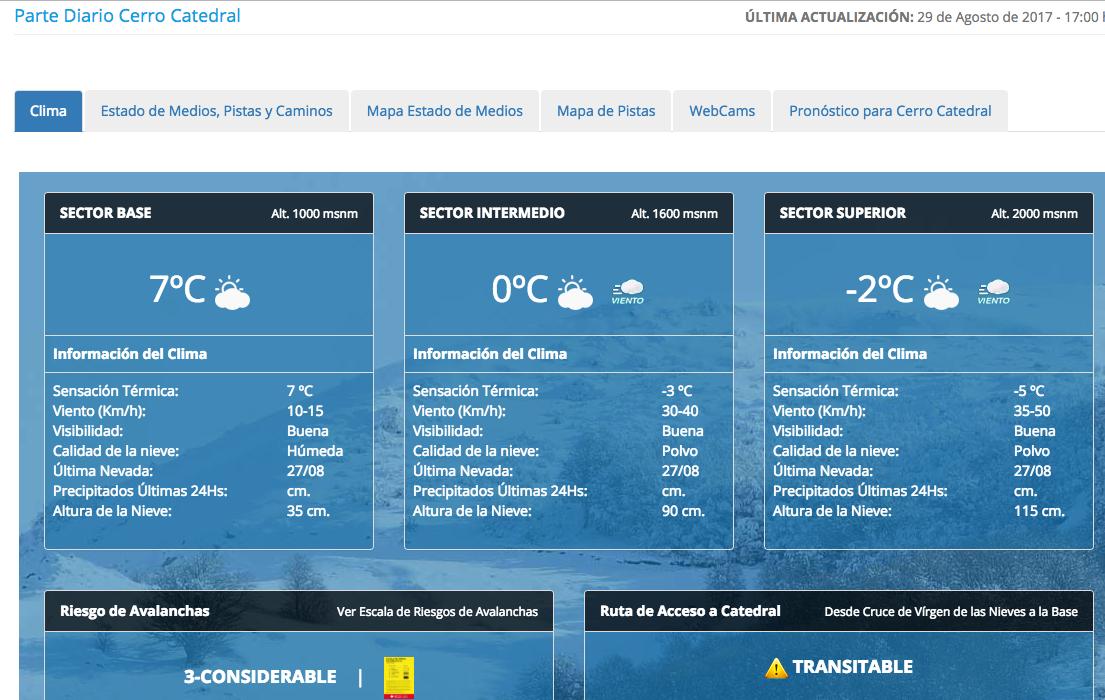Click Sector Superior snow height 115 cm.
Screen dimensions: 1105x700
point(1039,511)
